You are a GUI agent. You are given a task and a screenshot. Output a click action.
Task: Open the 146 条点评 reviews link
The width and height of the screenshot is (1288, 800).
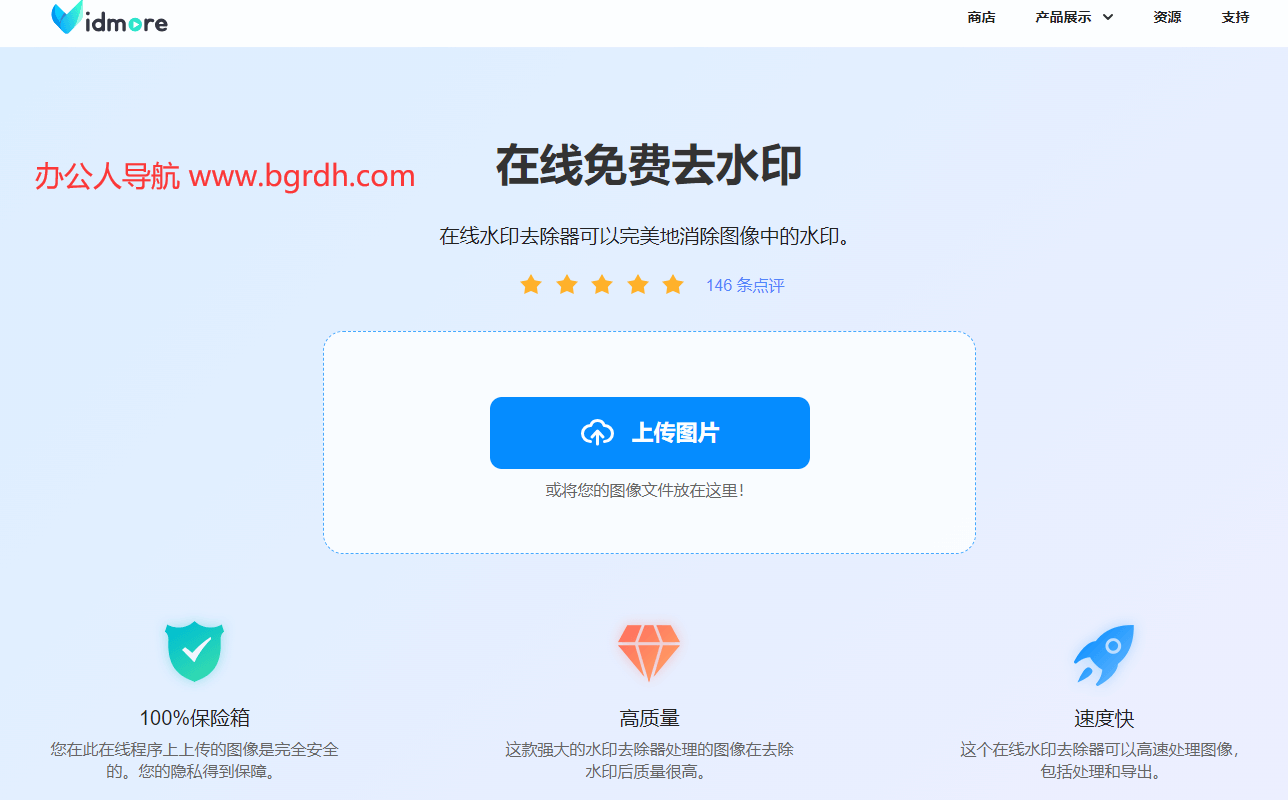click(745, 285)
